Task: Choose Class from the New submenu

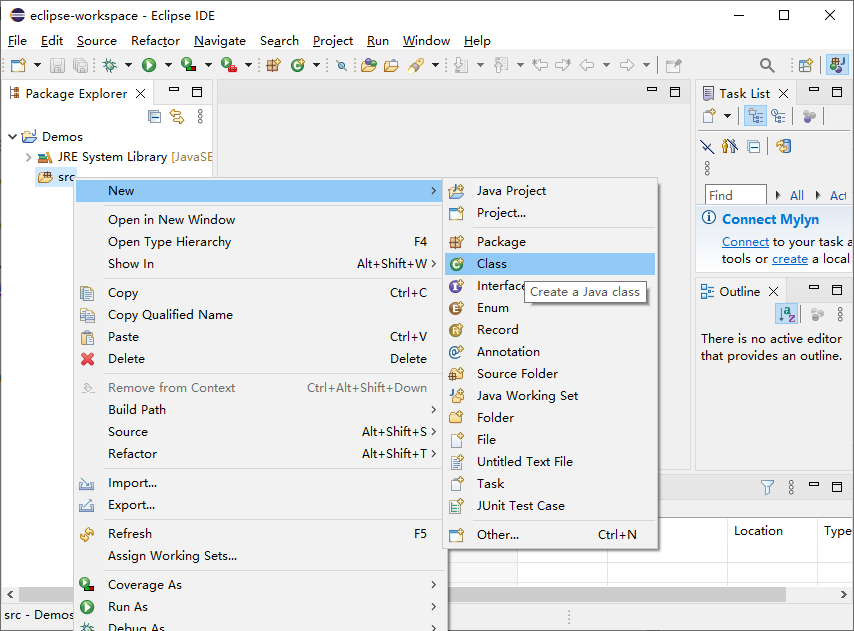Action: coord(550,264)
